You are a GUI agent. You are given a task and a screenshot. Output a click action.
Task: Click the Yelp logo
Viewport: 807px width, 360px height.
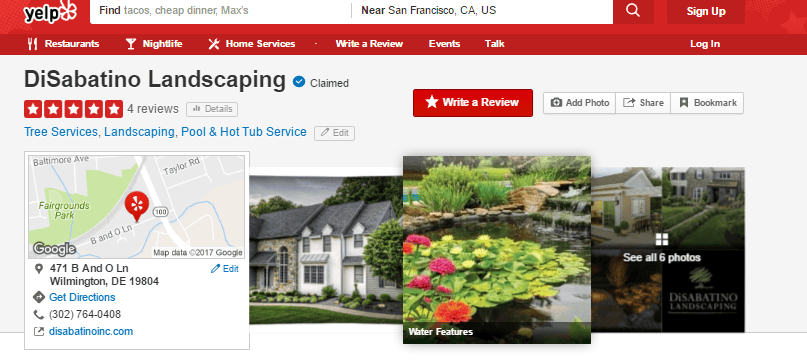(50, 11)
